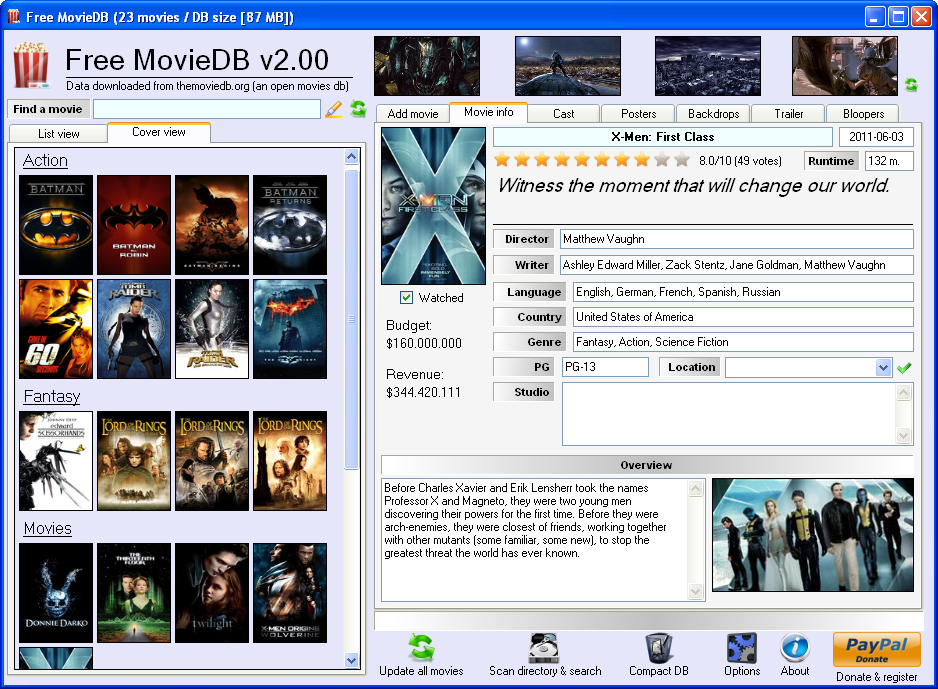938x689 pixels.
Task: Click the Action category heading
Action: point(45,160)
